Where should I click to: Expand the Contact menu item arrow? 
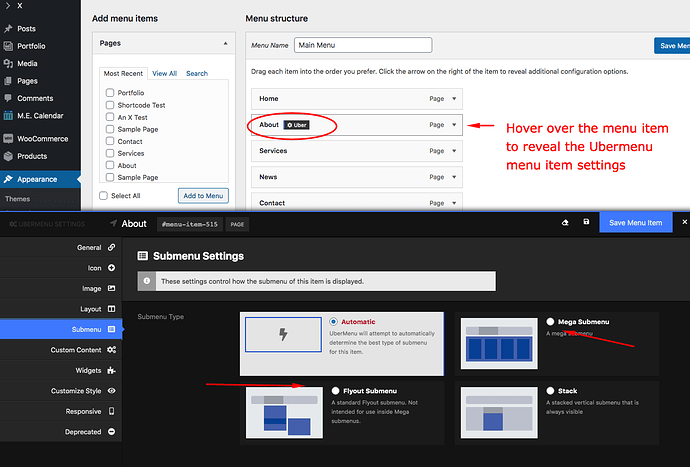454,203
